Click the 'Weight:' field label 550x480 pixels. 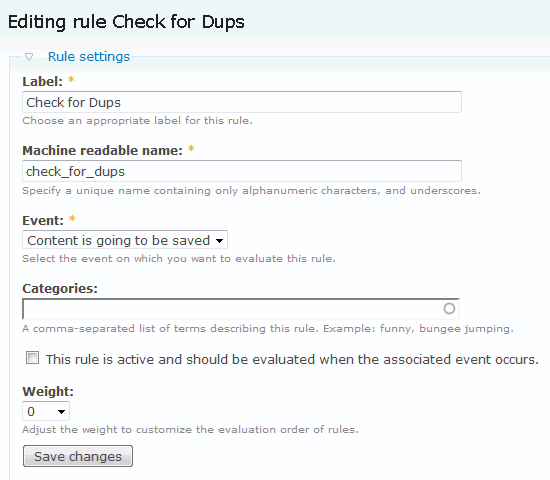(x=48, y=391)
